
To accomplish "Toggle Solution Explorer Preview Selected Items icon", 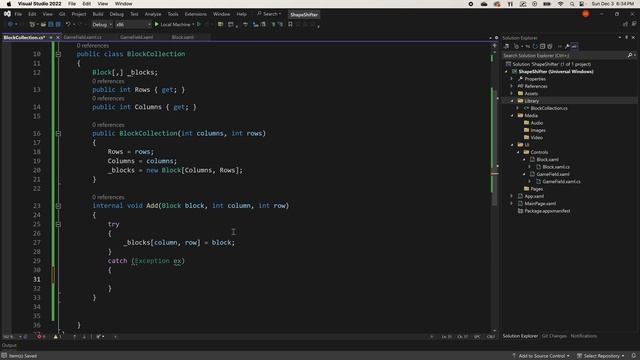I will pos(574,47).
